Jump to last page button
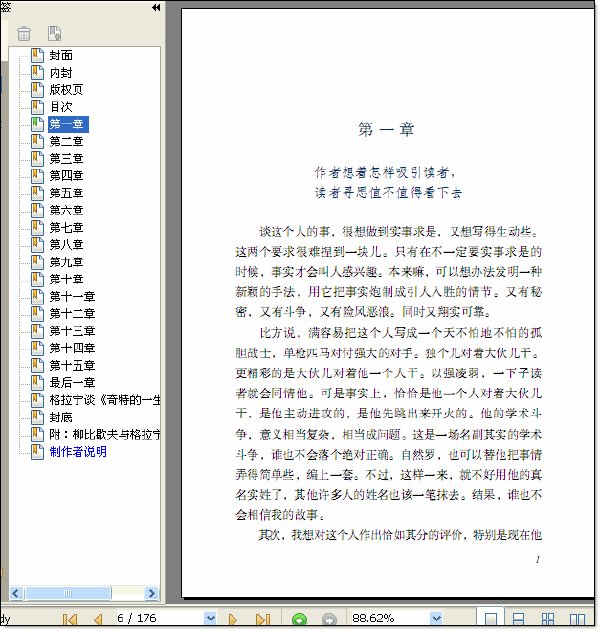 (263, 619)
